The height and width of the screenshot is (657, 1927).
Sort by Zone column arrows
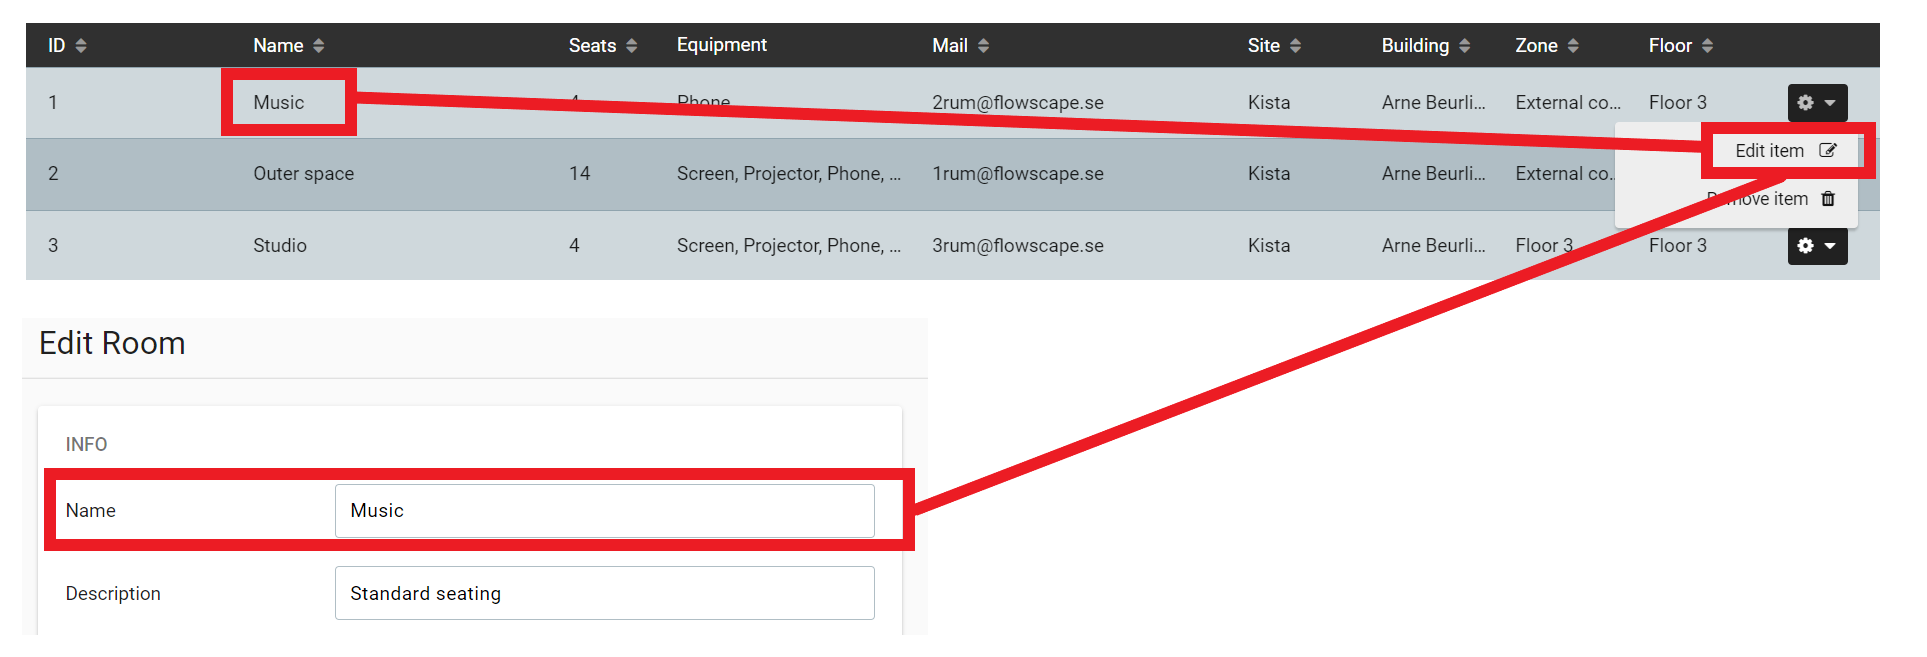(1573, 46)
